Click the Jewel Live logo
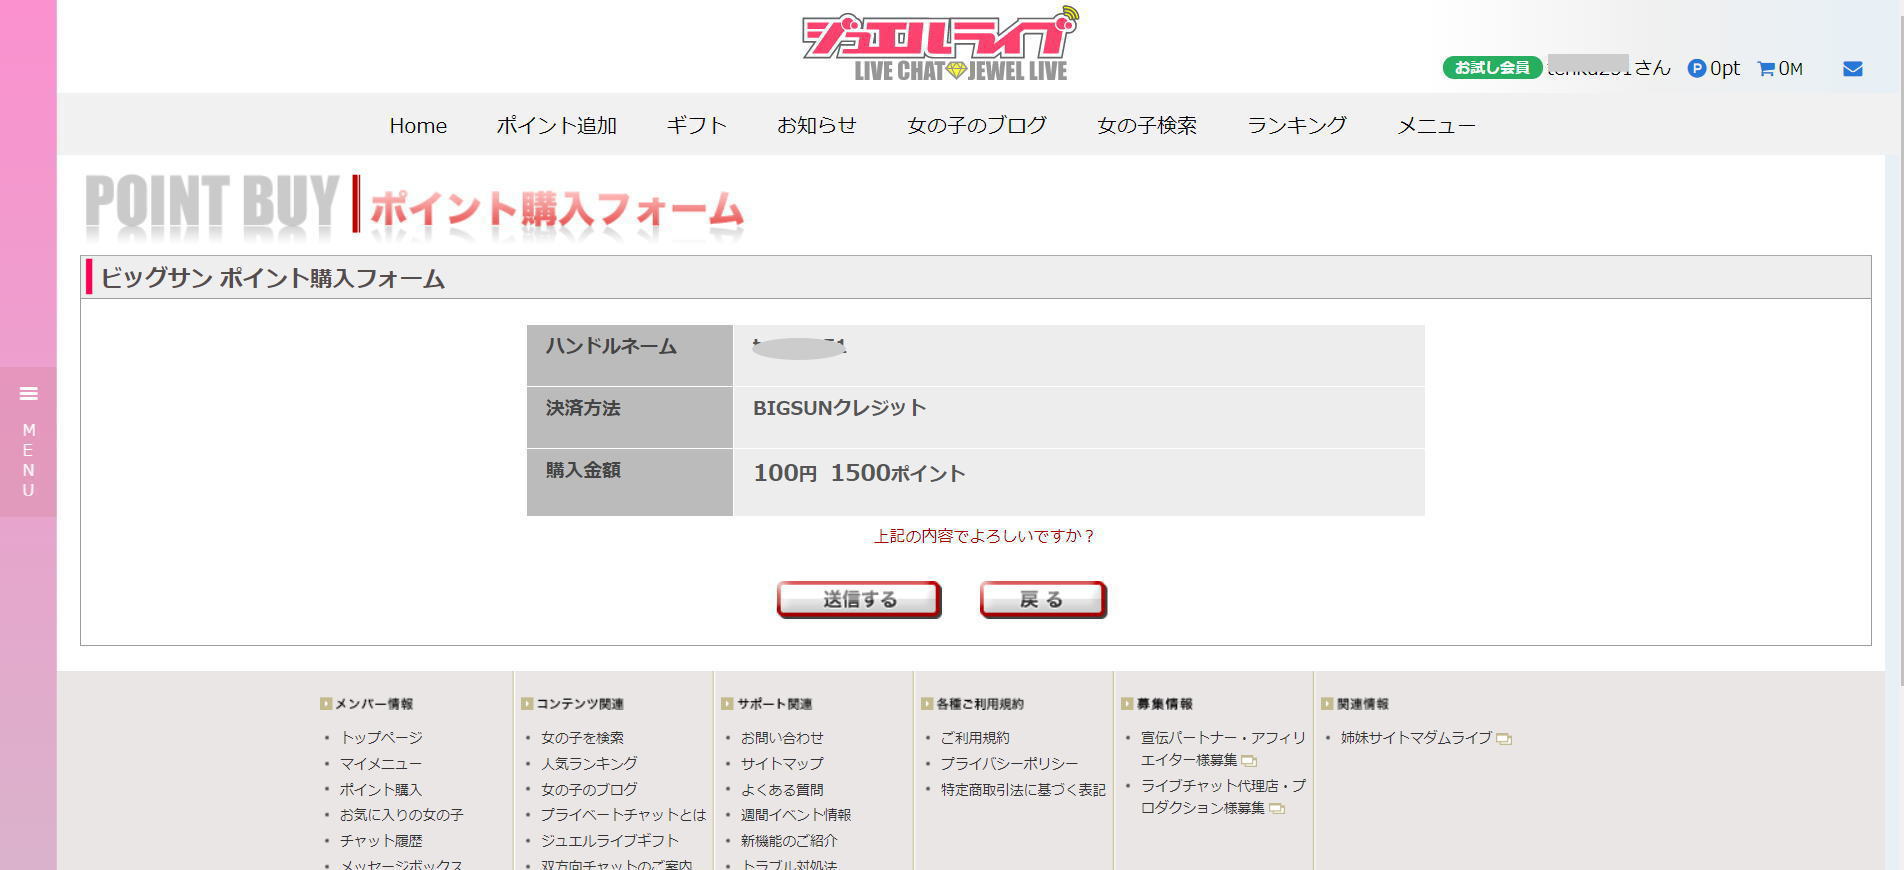Screen dimensions: 1904x870 click(939, 45)
